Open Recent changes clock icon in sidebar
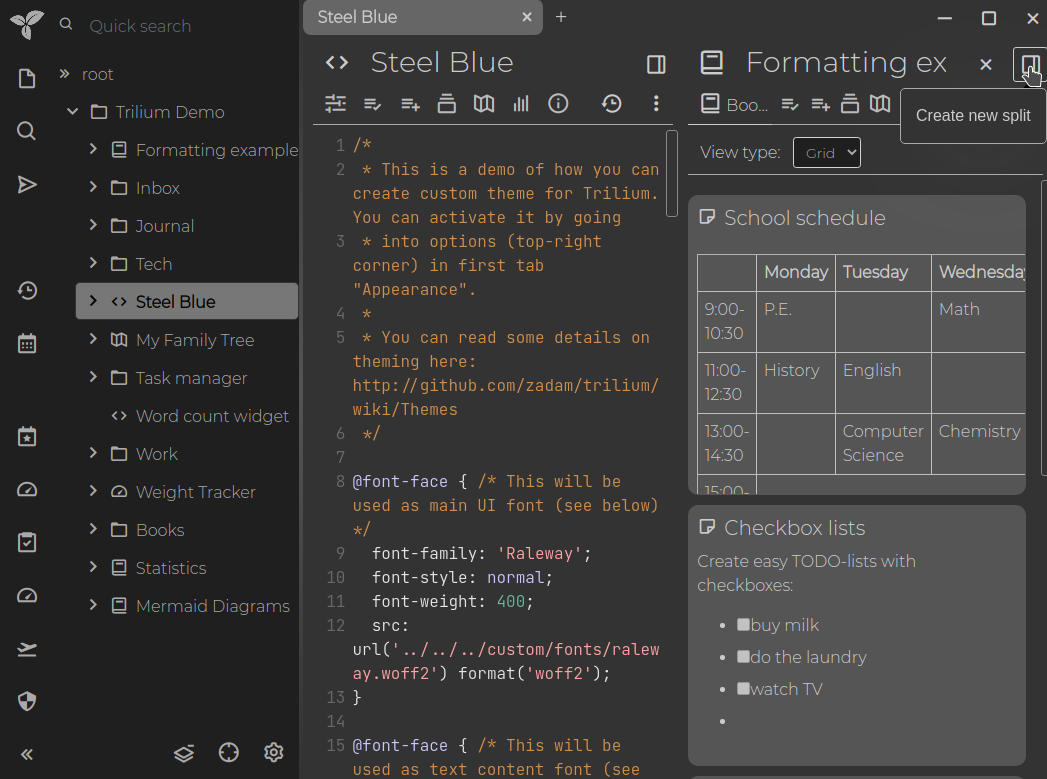The height and width of the screenshot is (779, 1047). point(27,291)
